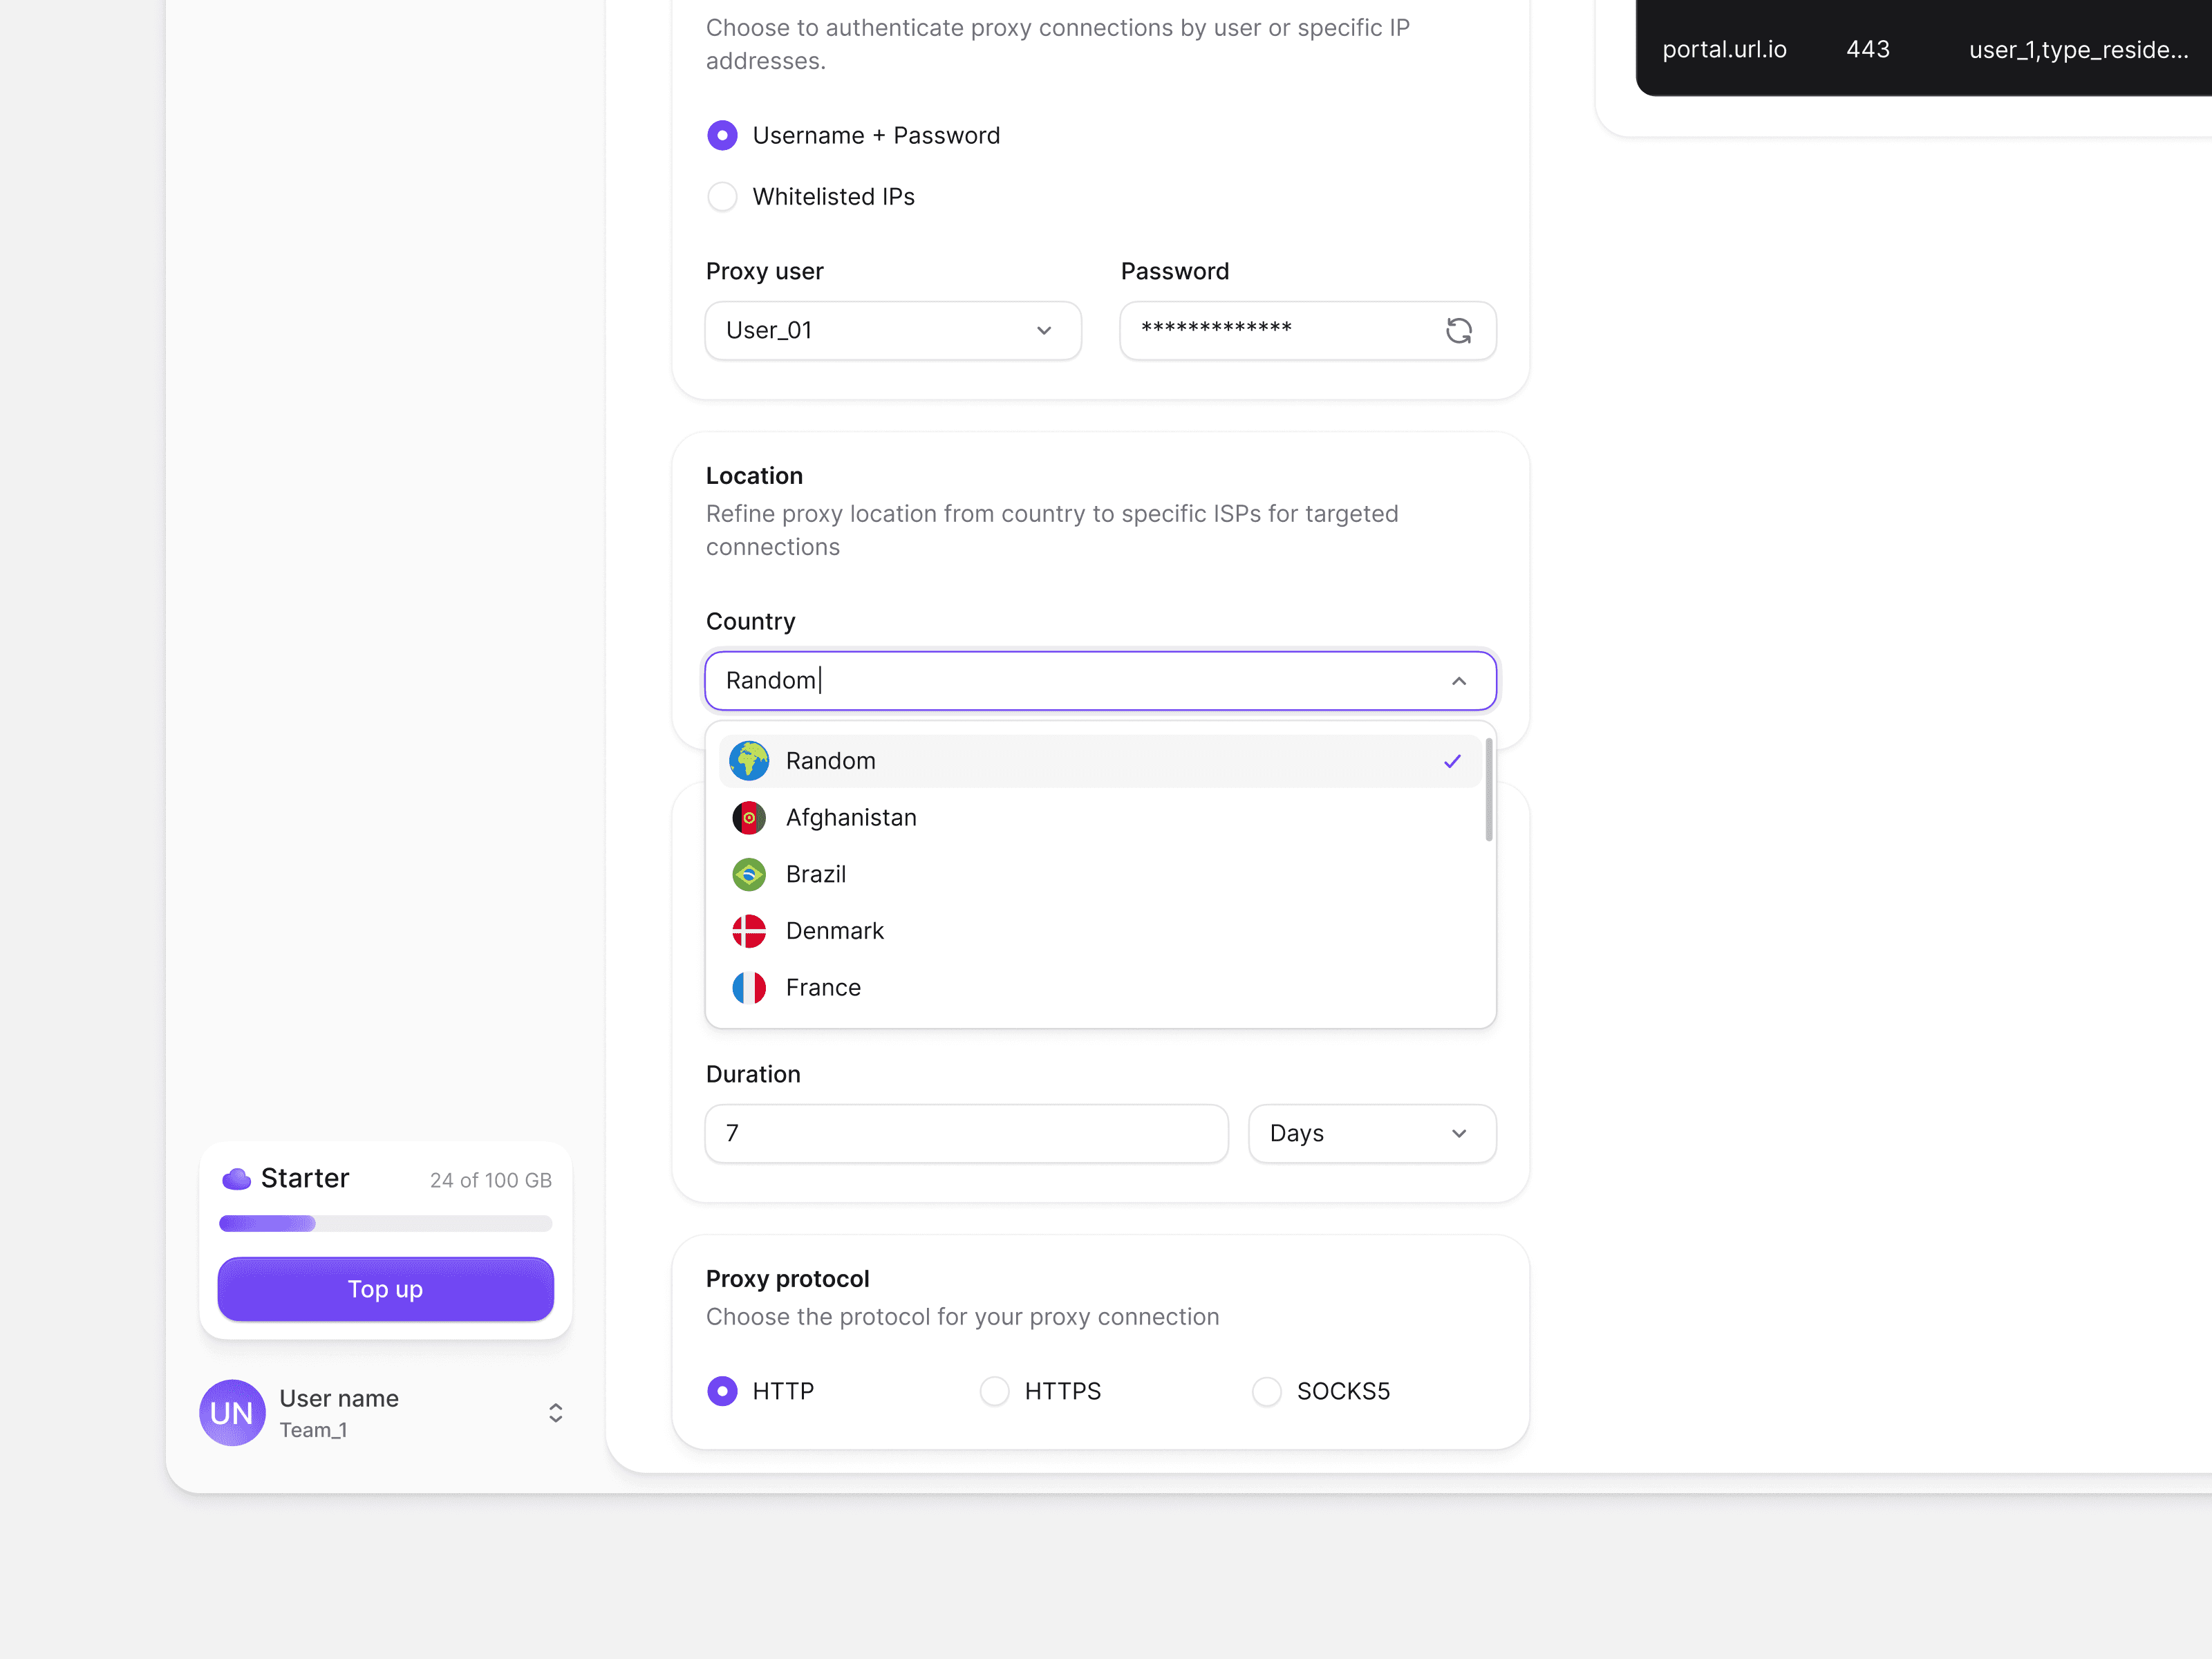Click the UN user avatar
2212x1659 pixels.
point(232,1413)
